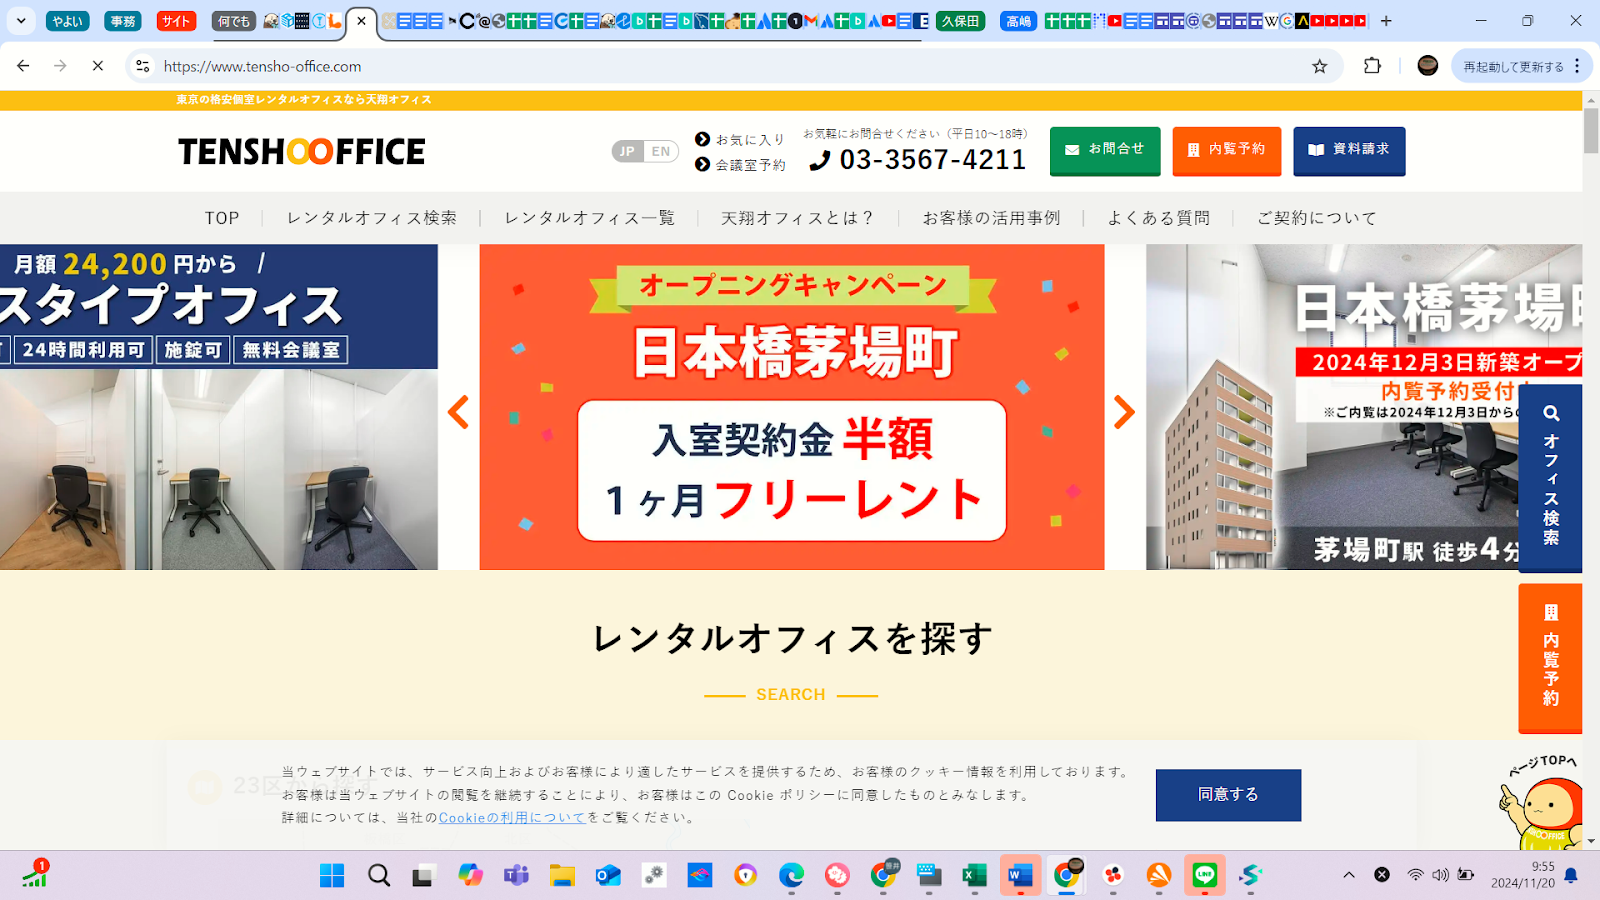Viewport: 1600px width, 900px height.
Task: Click the phone number 03-3567-4211
Action: pyautogui.click(x=917, y=160)
